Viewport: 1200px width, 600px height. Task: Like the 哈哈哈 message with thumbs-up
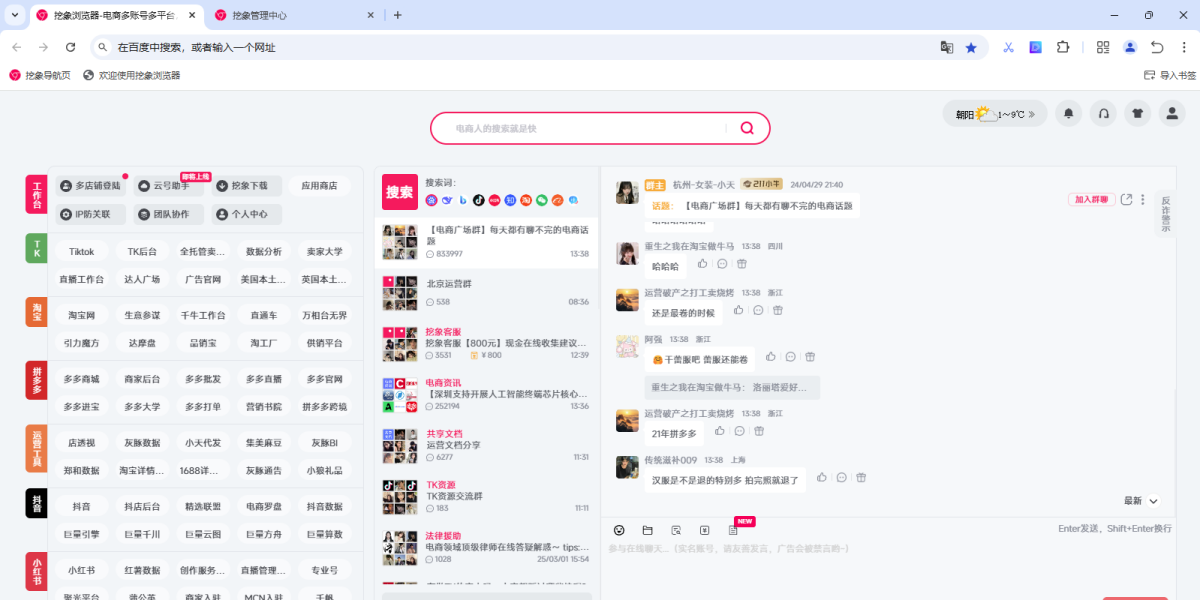(x=702, y=264)
